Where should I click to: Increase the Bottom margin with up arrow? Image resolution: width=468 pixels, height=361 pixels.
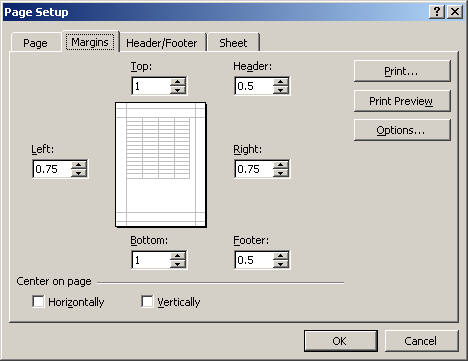tap(178, 256)
